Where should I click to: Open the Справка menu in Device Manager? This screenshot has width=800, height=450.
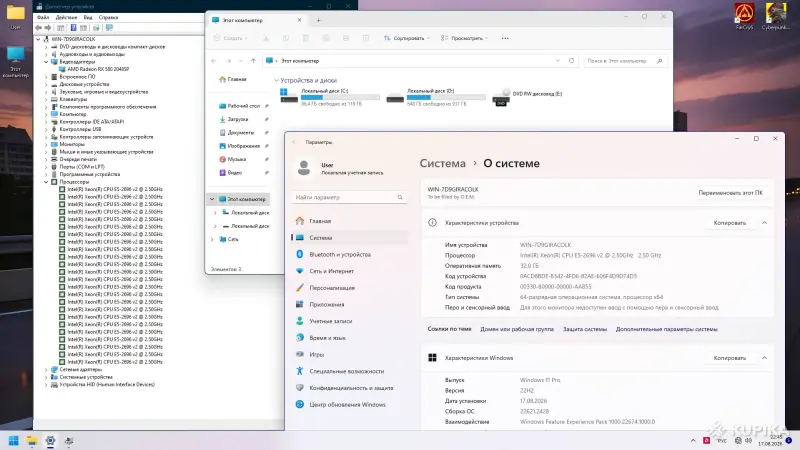pyautogui.click(x=108, y=17)
